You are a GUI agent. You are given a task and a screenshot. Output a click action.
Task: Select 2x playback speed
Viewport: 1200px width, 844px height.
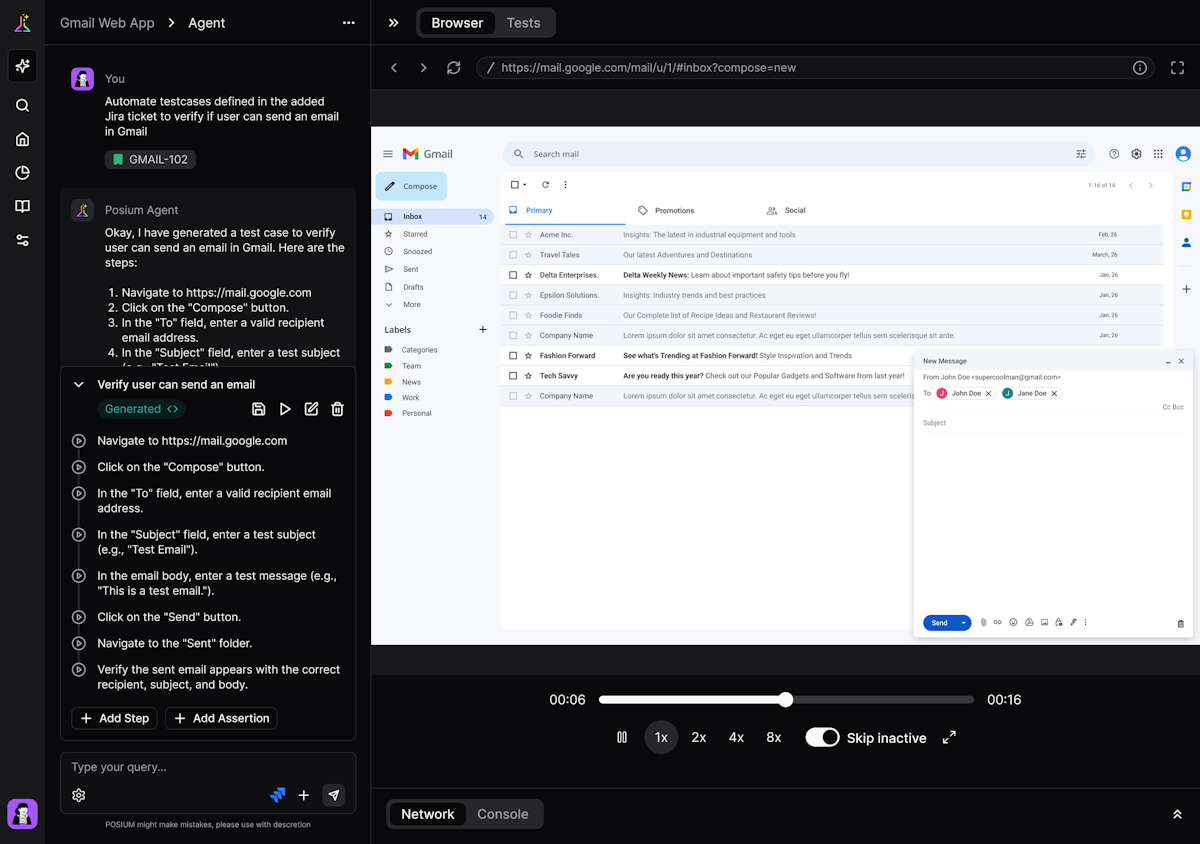pyautogui.click(x=699, y=737)
